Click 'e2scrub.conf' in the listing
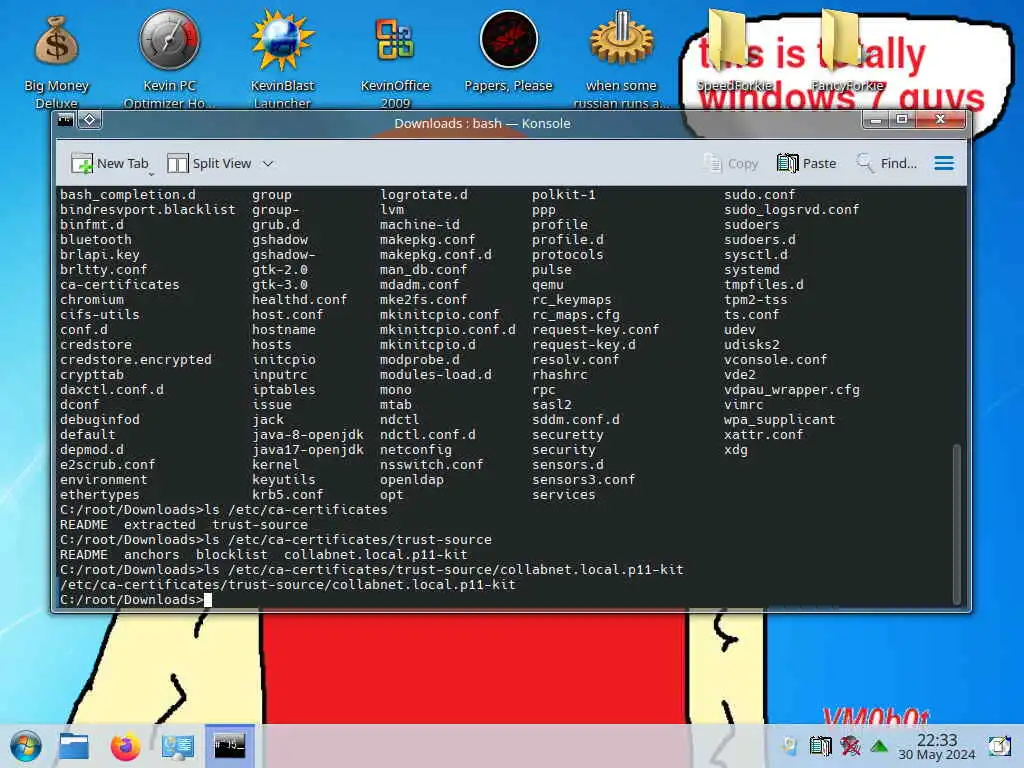This screenshot has height=768, width=1024. pos(108,465)
